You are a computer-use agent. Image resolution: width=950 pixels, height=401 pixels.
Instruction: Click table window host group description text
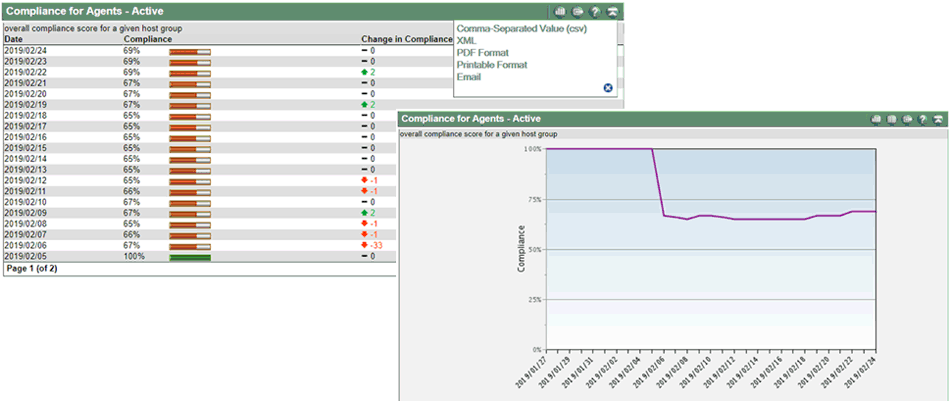click(93, 28)
